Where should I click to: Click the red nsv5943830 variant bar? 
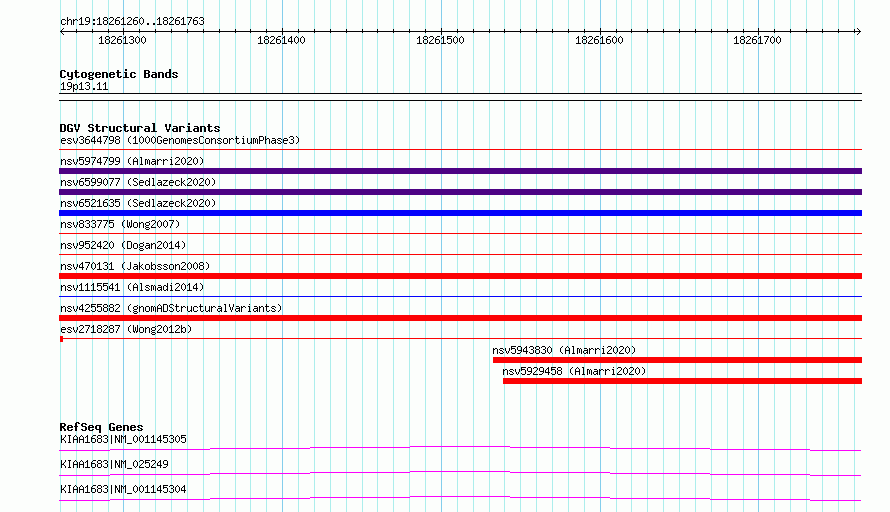pos(677,360)
